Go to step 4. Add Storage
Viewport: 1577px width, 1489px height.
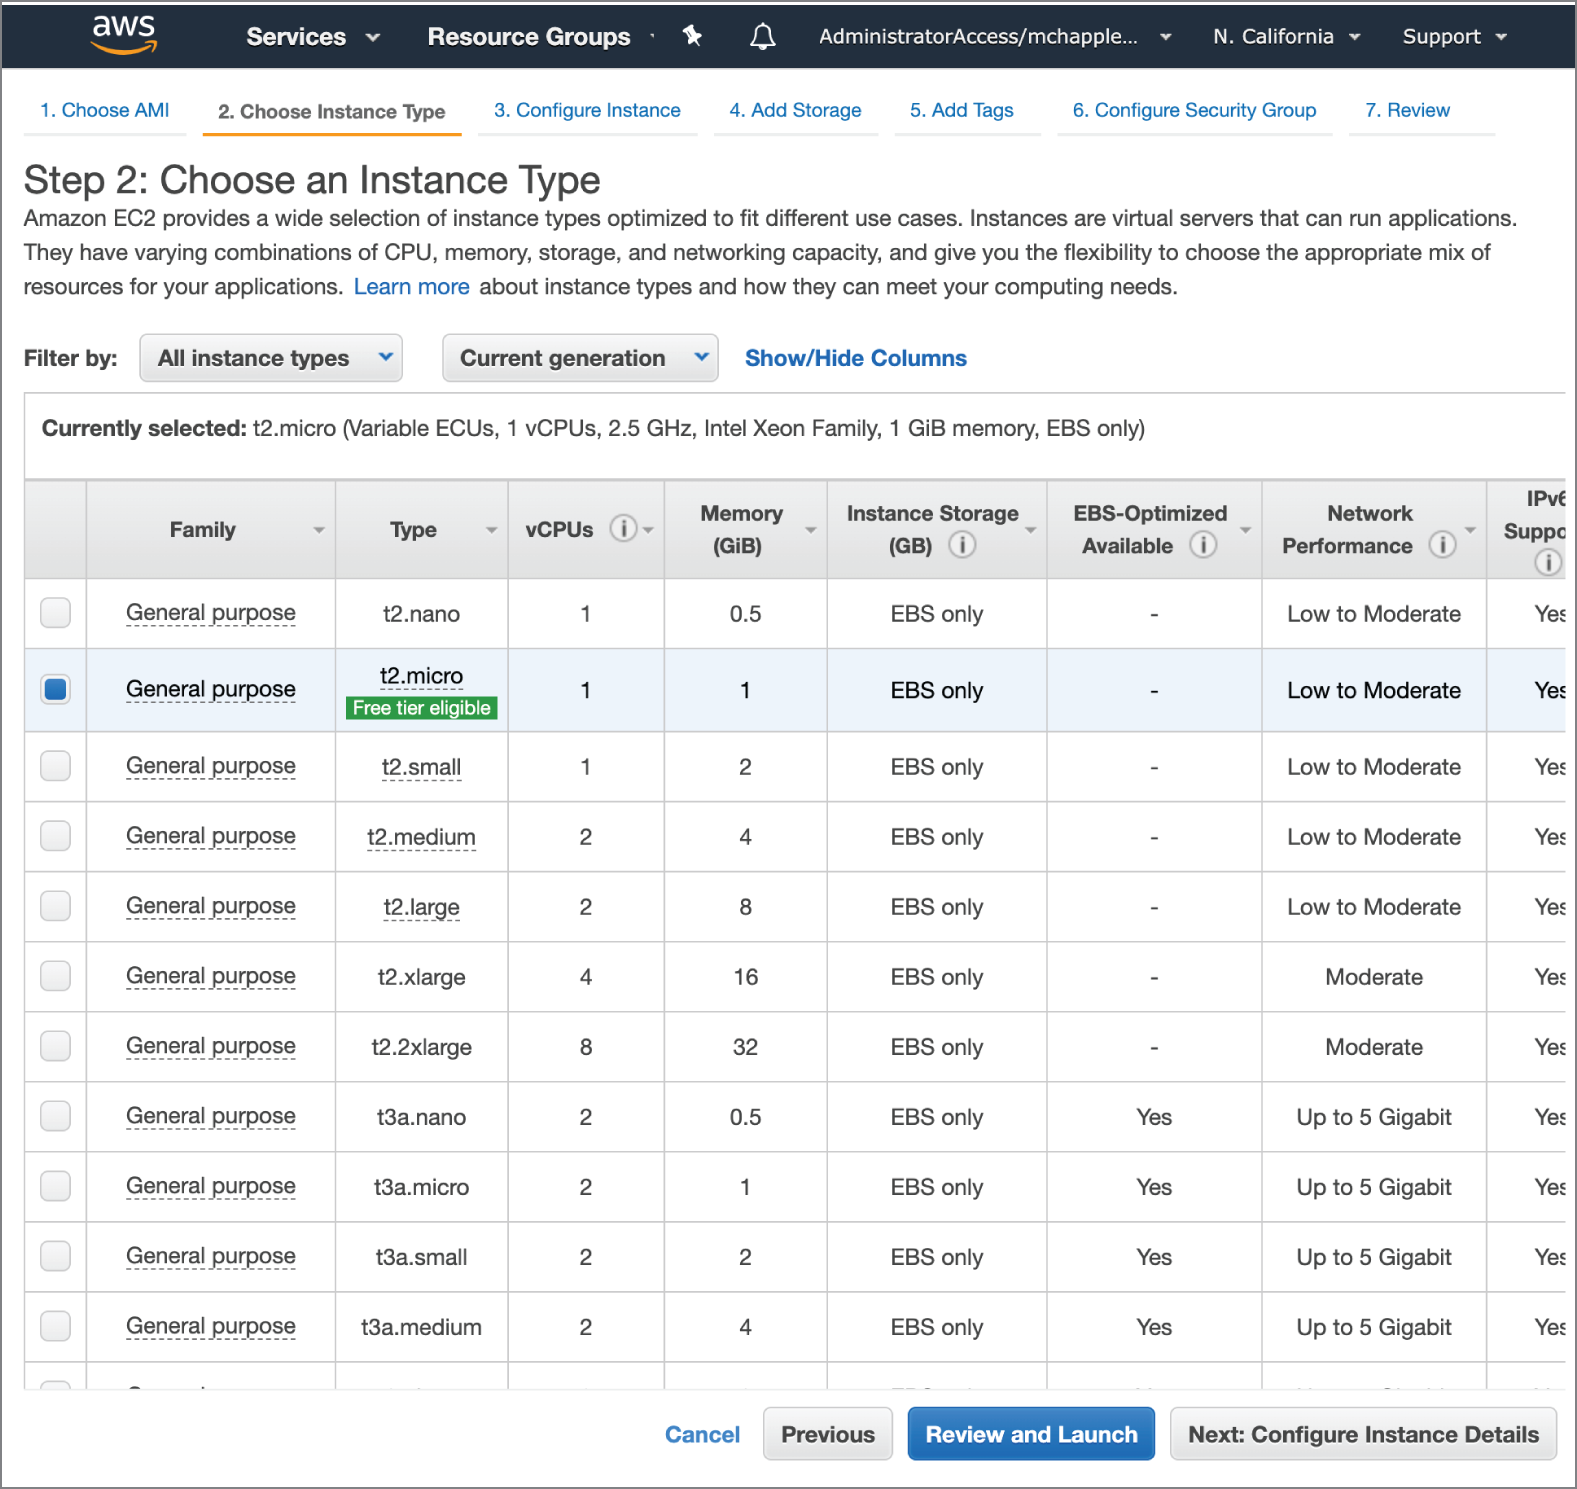pos(795,110)
